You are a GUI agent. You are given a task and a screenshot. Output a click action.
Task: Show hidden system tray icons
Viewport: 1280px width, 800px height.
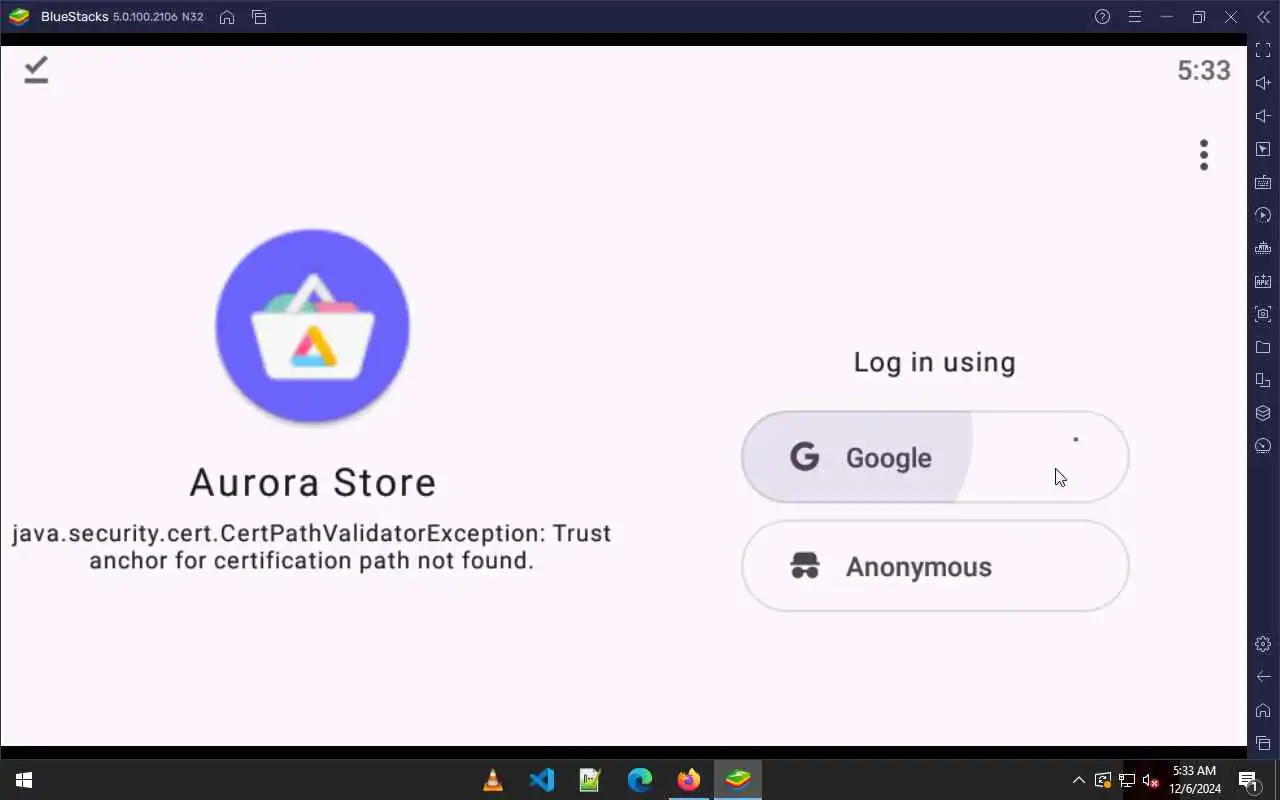pyautogui.click(x=1078, y=780)
